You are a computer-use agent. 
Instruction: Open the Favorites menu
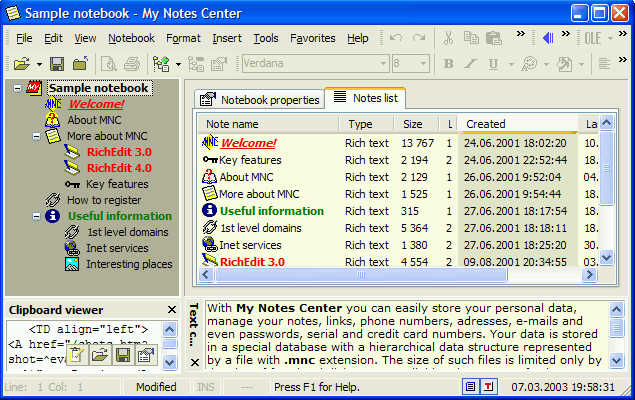(313, 38)
